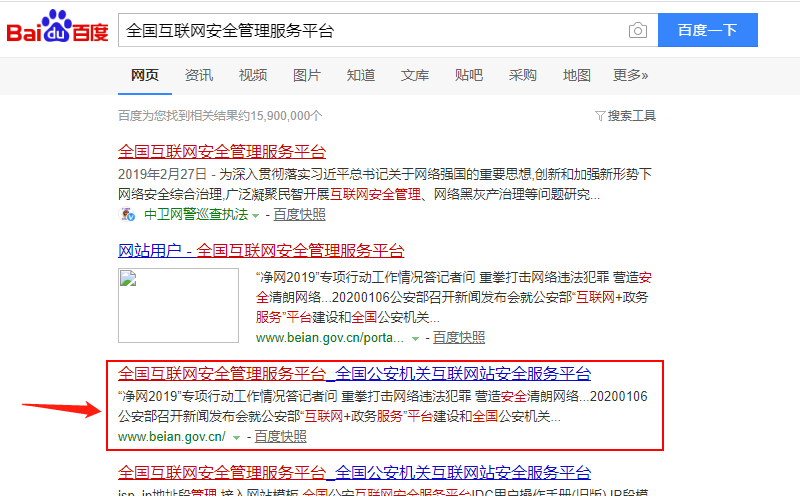Open first result 全国互联网安全管理服务平台
Screen dimensions: 800x496
pyautogui.click(x=222, y=152)
